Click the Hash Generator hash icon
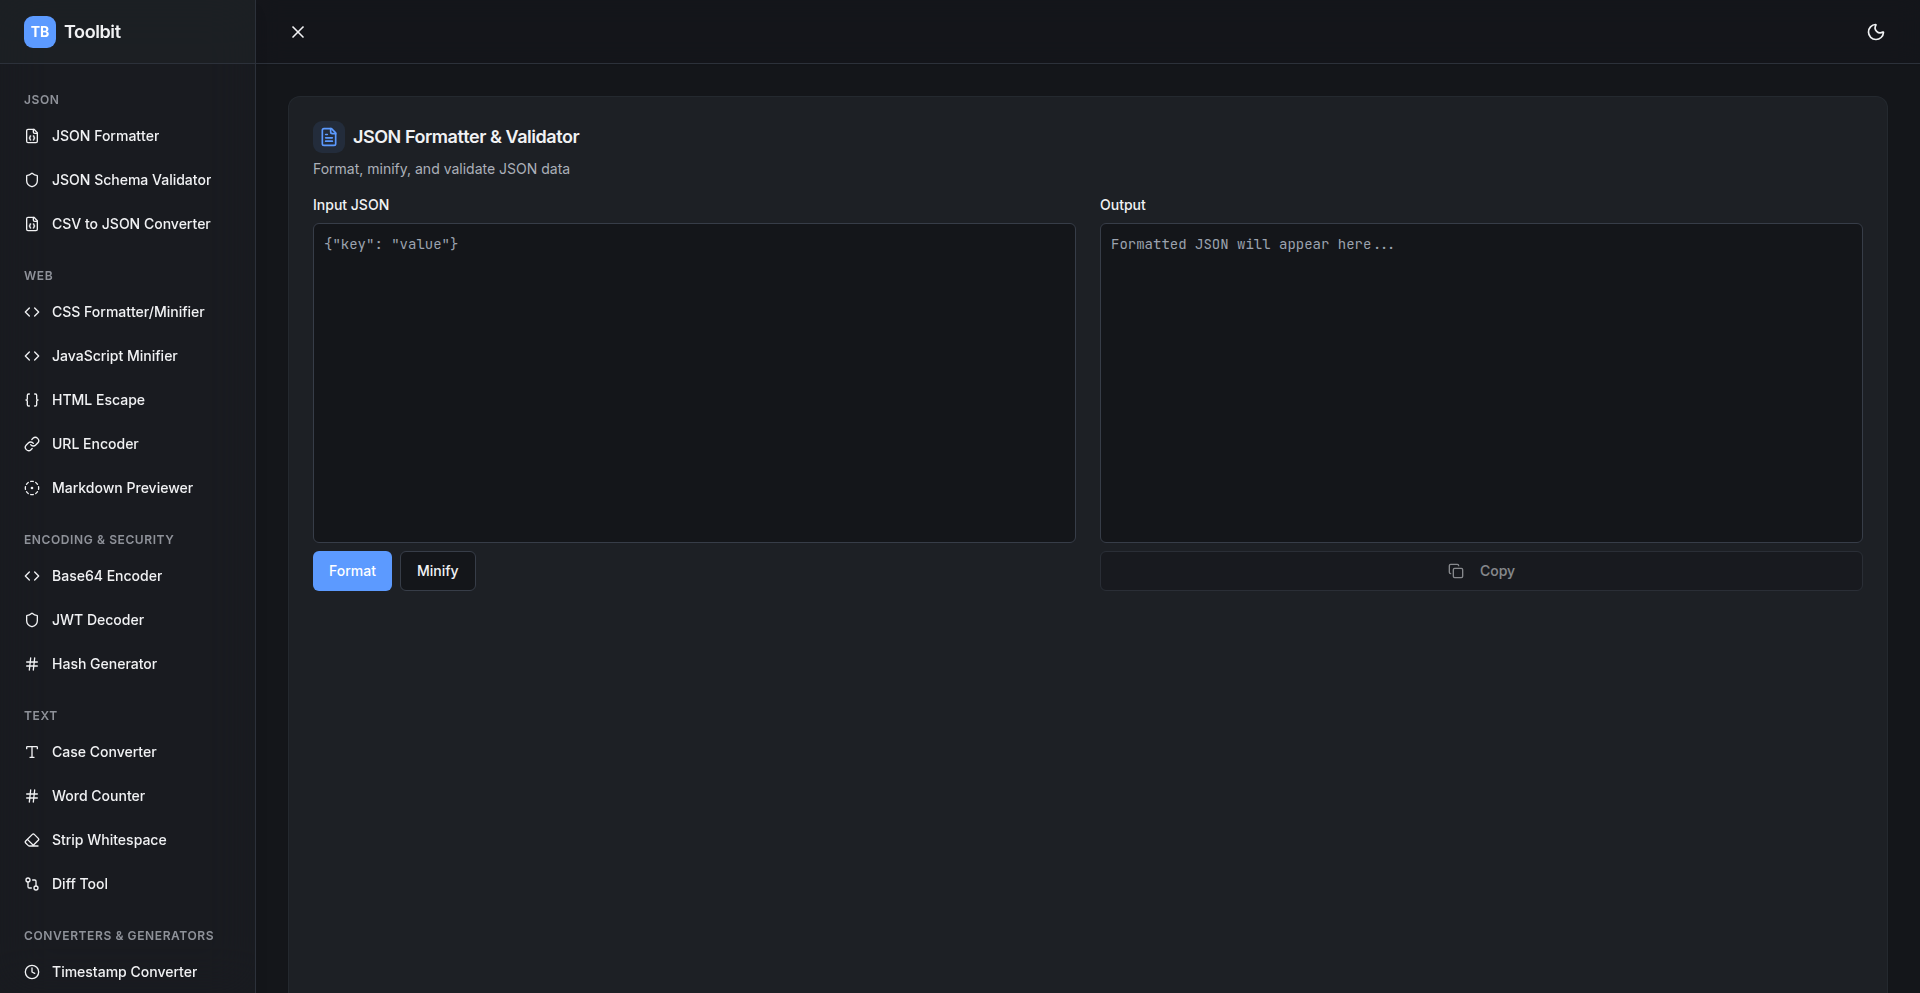 tap(32, 664)
